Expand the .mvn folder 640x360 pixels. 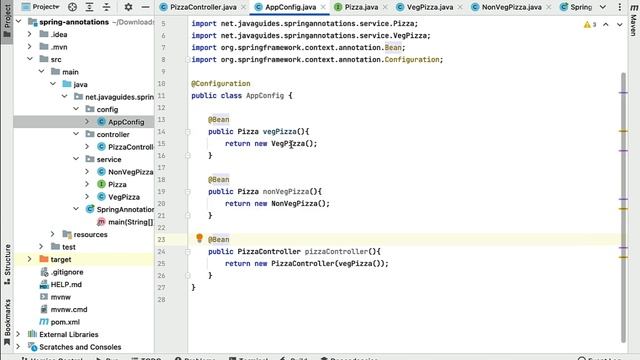pos(29,47)
